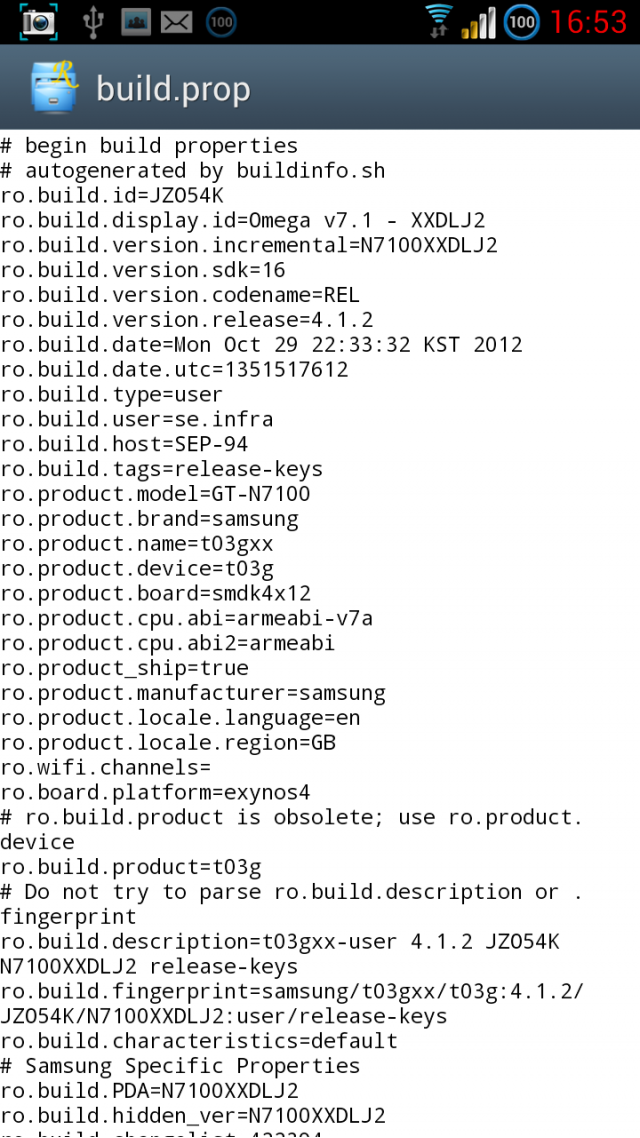Tap the USB connection status icon
The height and width of the screenshot is (1138, 640).
[x=94, y=21]
